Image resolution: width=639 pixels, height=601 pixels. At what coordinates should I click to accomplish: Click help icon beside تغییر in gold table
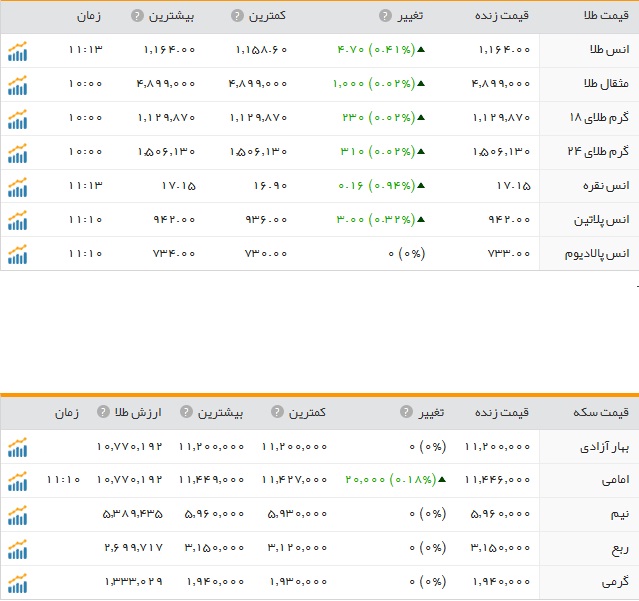coord(385,16)
